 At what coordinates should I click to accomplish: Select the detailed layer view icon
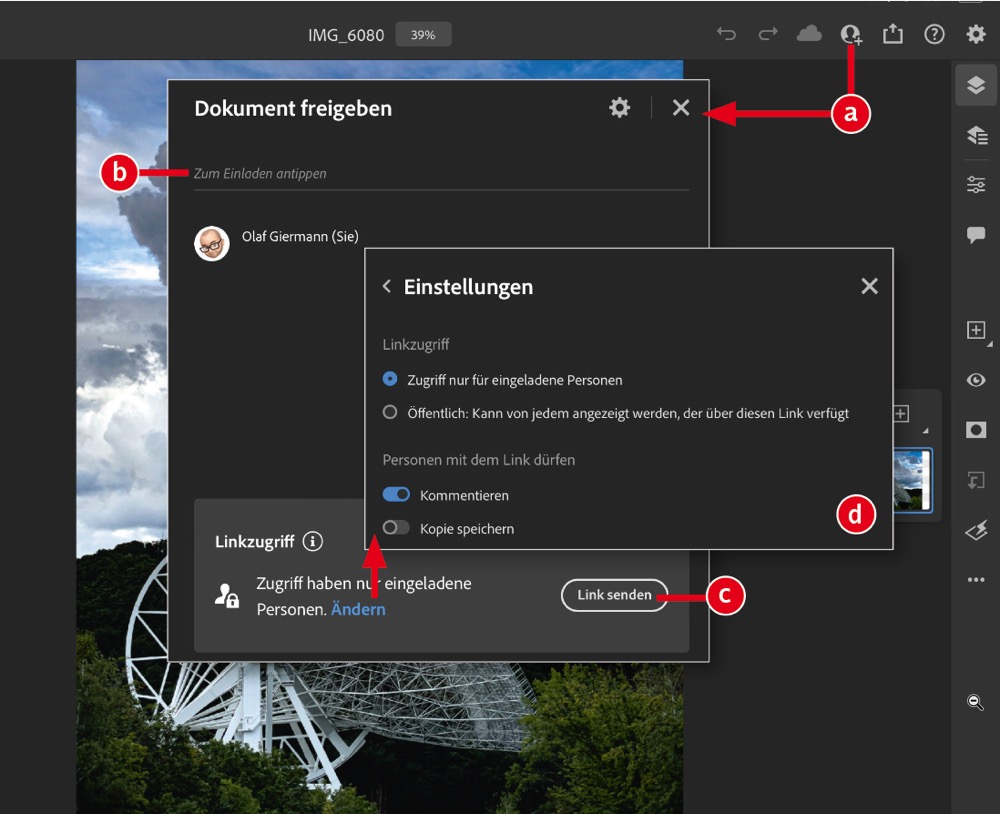[976, 135]
